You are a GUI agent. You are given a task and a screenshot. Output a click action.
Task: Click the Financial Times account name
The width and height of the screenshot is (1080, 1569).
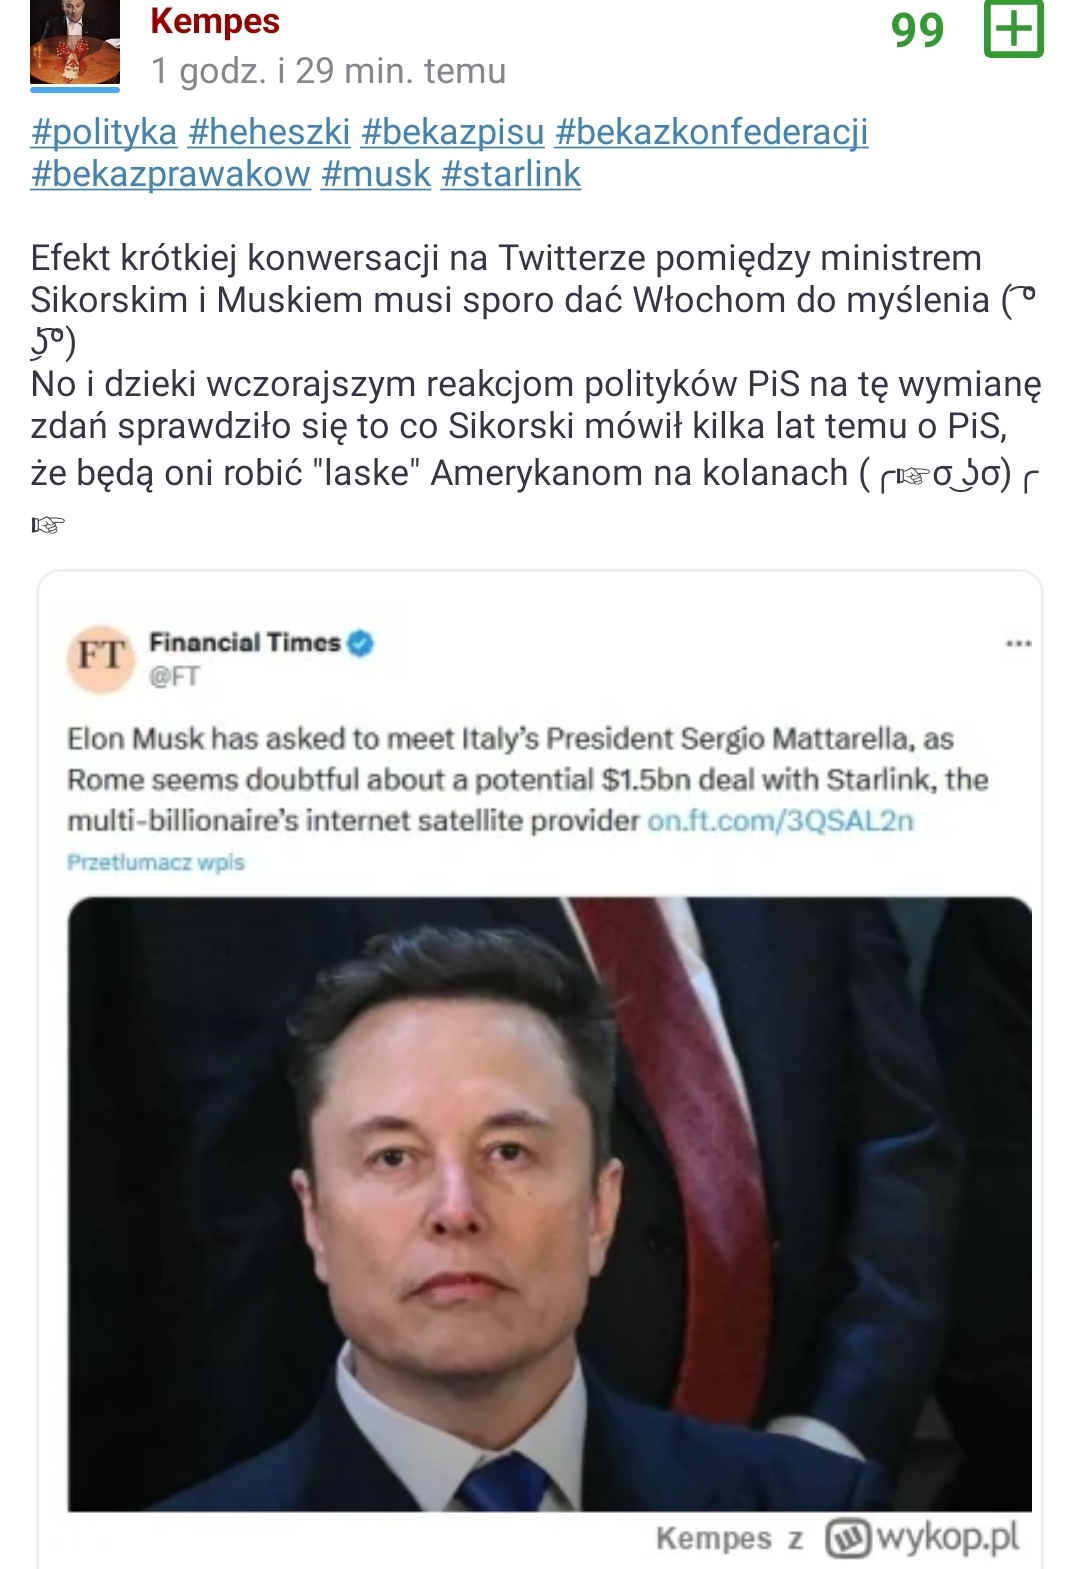click(x=245, y=643)
